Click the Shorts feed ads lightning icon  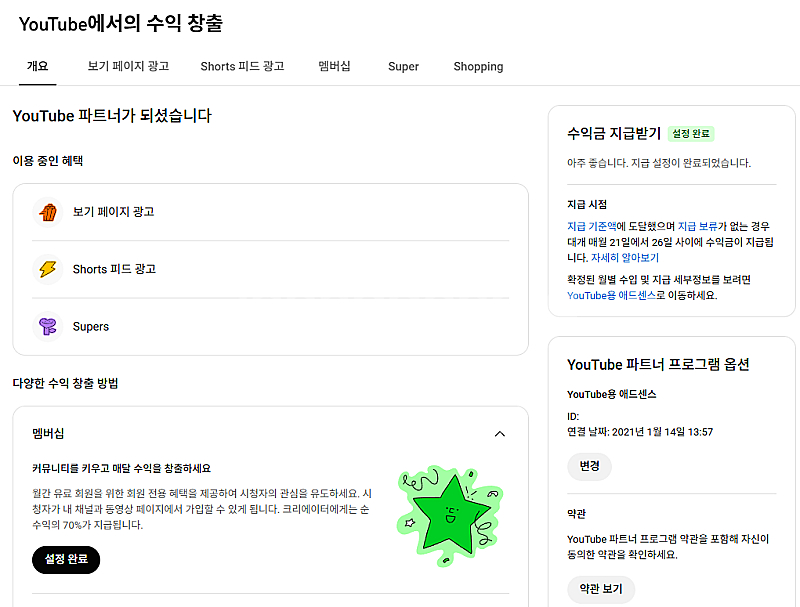point(48,269)
